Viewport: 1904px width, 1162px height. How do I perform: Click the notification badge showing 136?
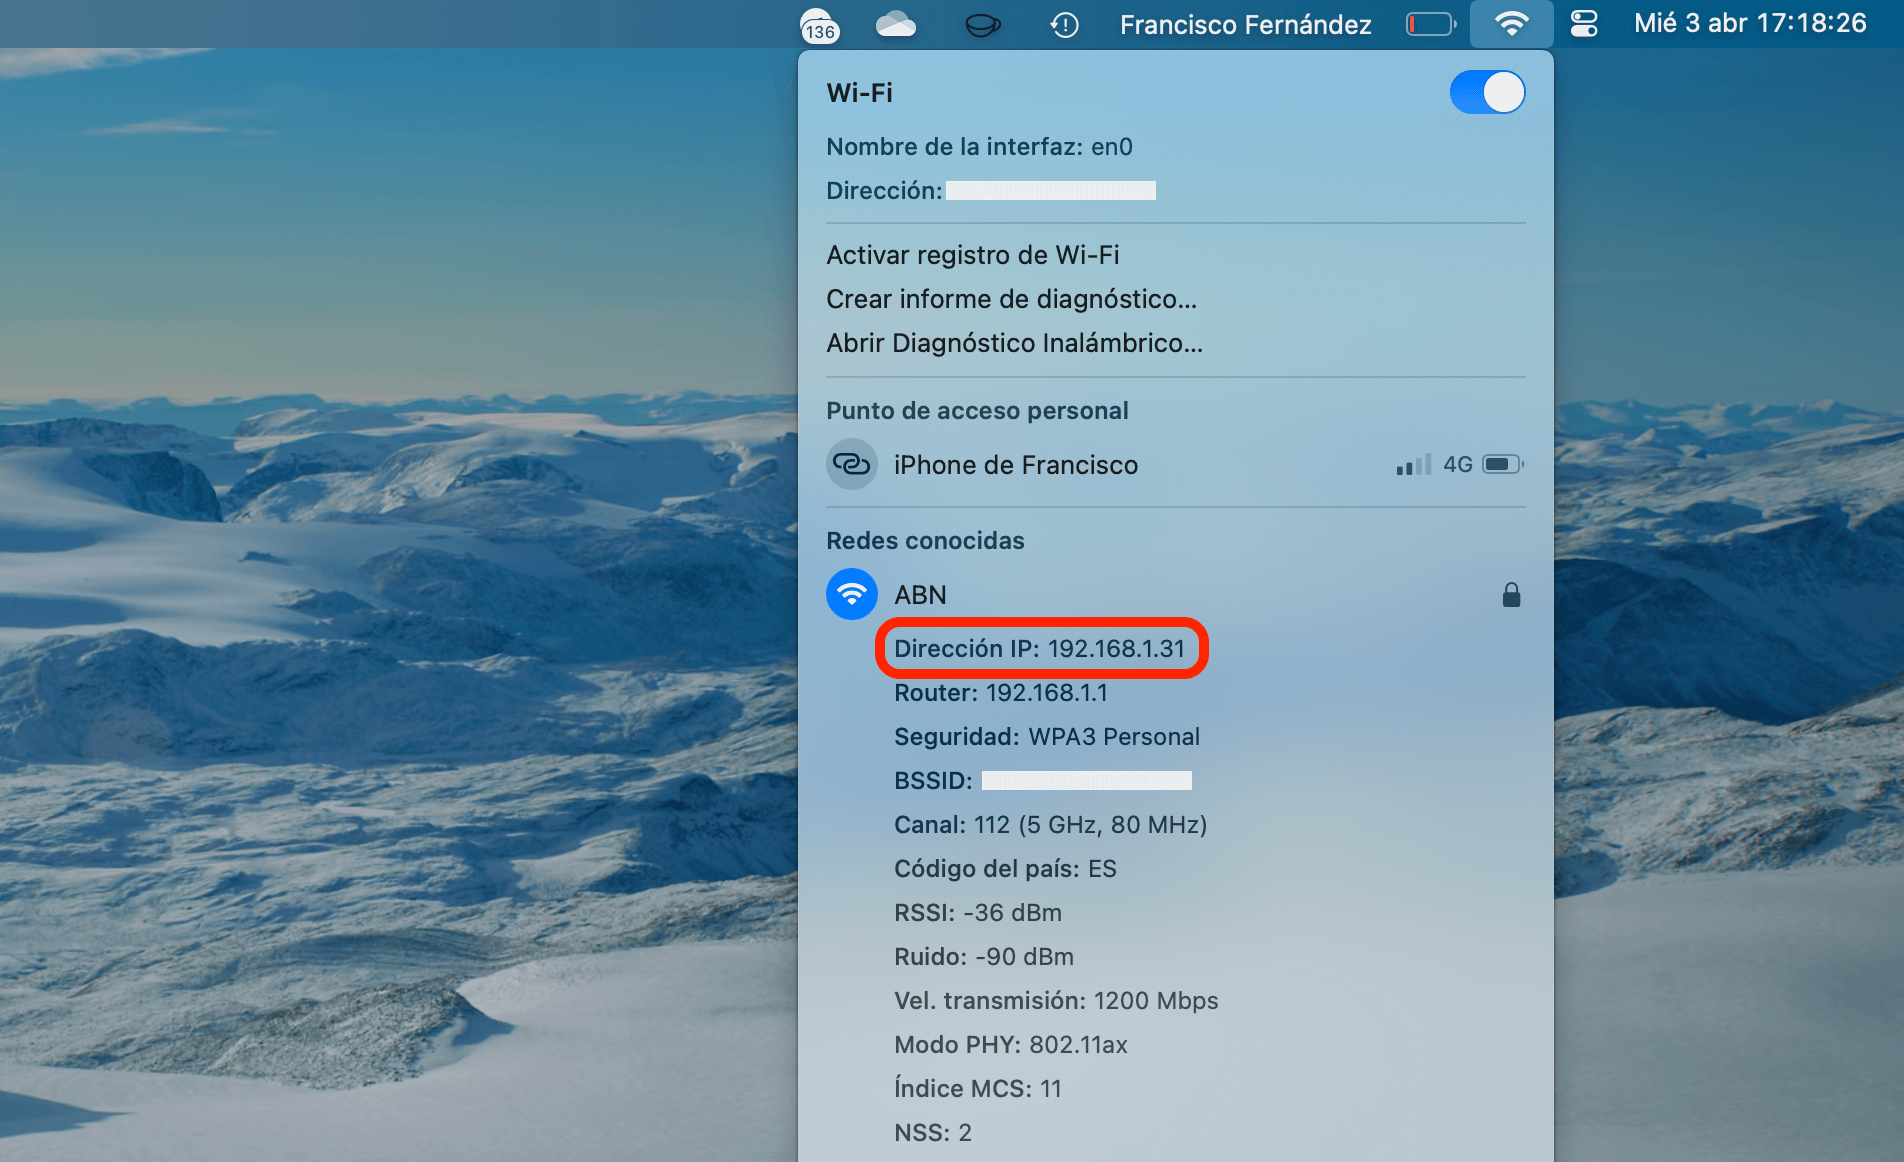819,24
